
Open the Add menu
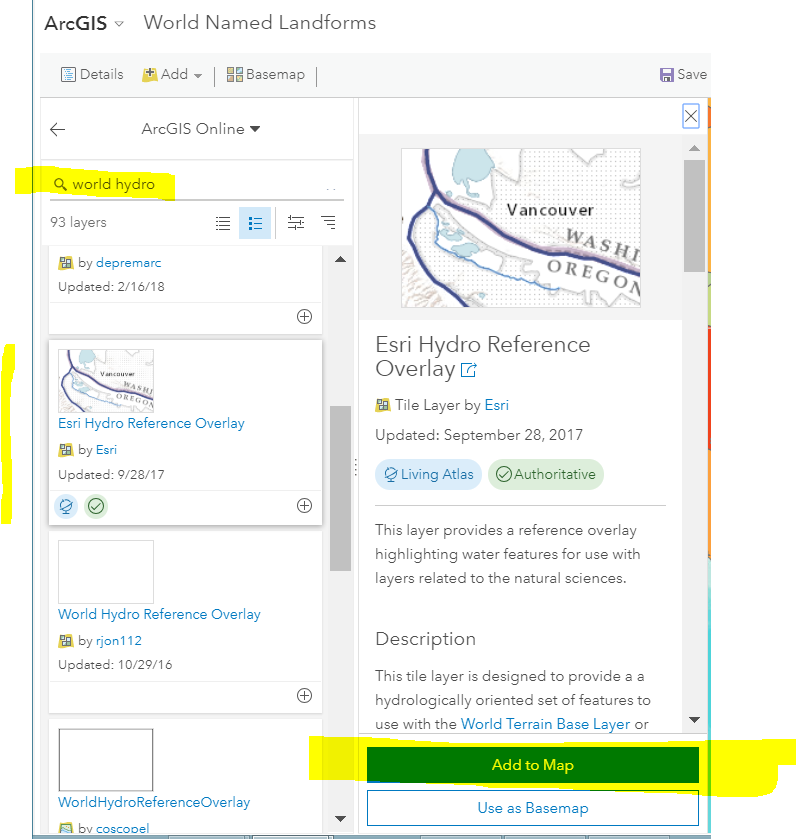[x=172, y=74]
